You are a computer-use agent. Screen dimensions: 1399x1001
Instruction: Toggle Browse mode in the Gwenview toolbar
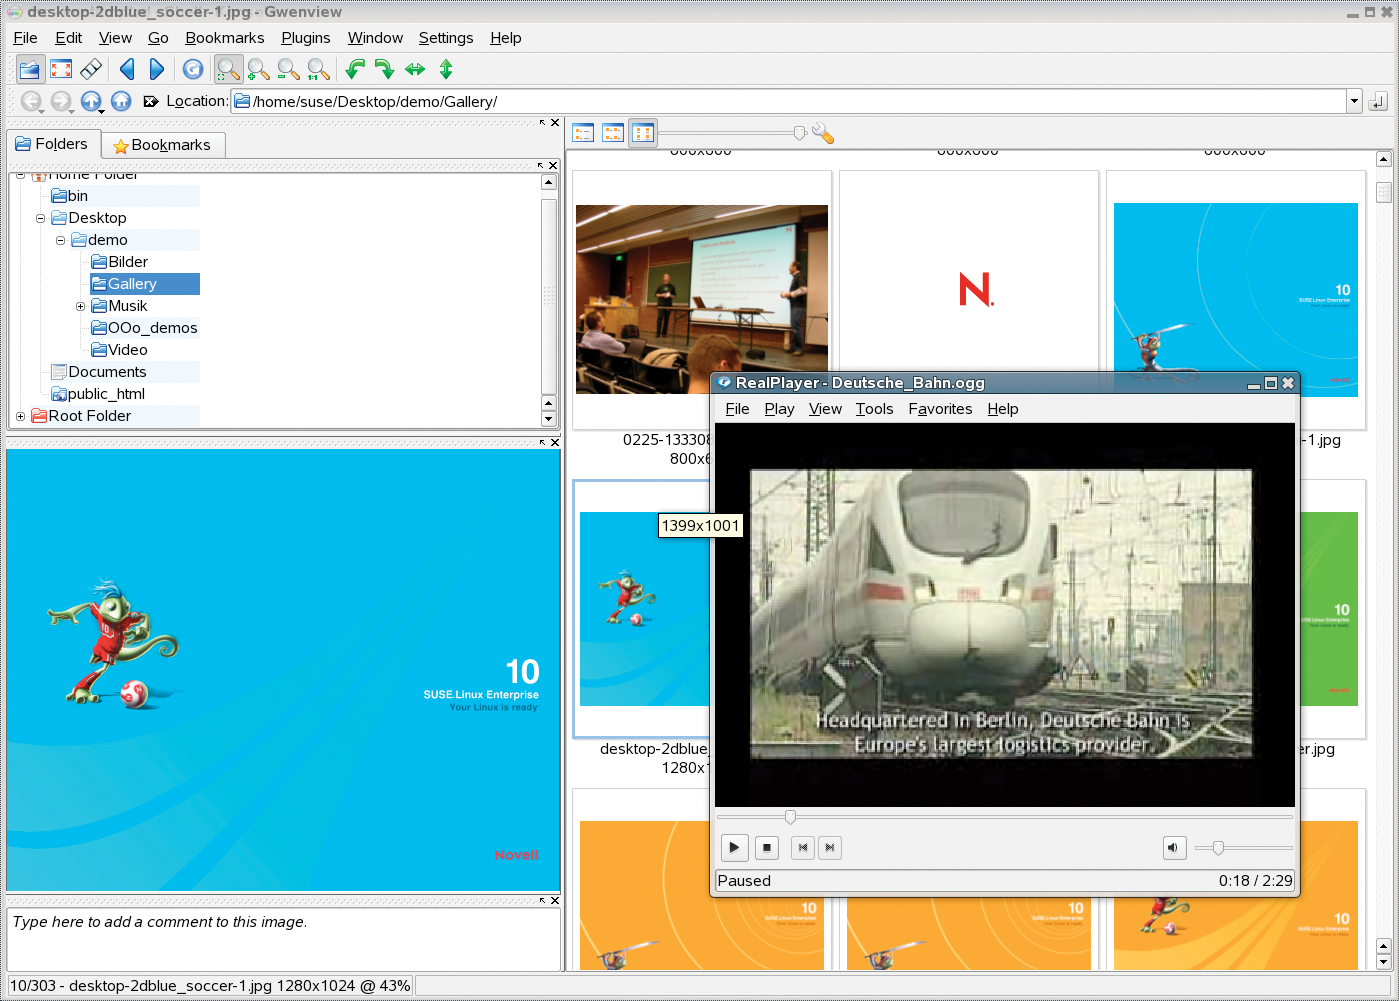30,69
